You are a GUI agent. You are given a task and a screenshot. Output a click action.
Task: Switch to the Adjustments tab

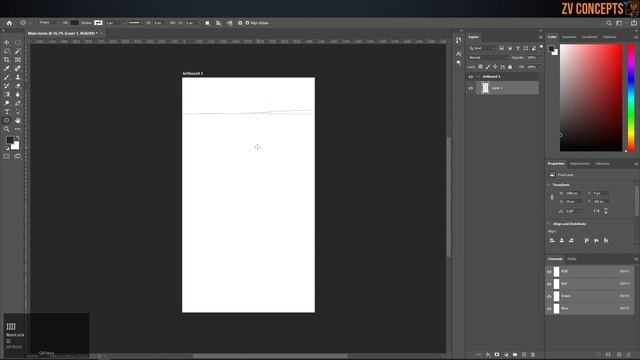point(580,164)
